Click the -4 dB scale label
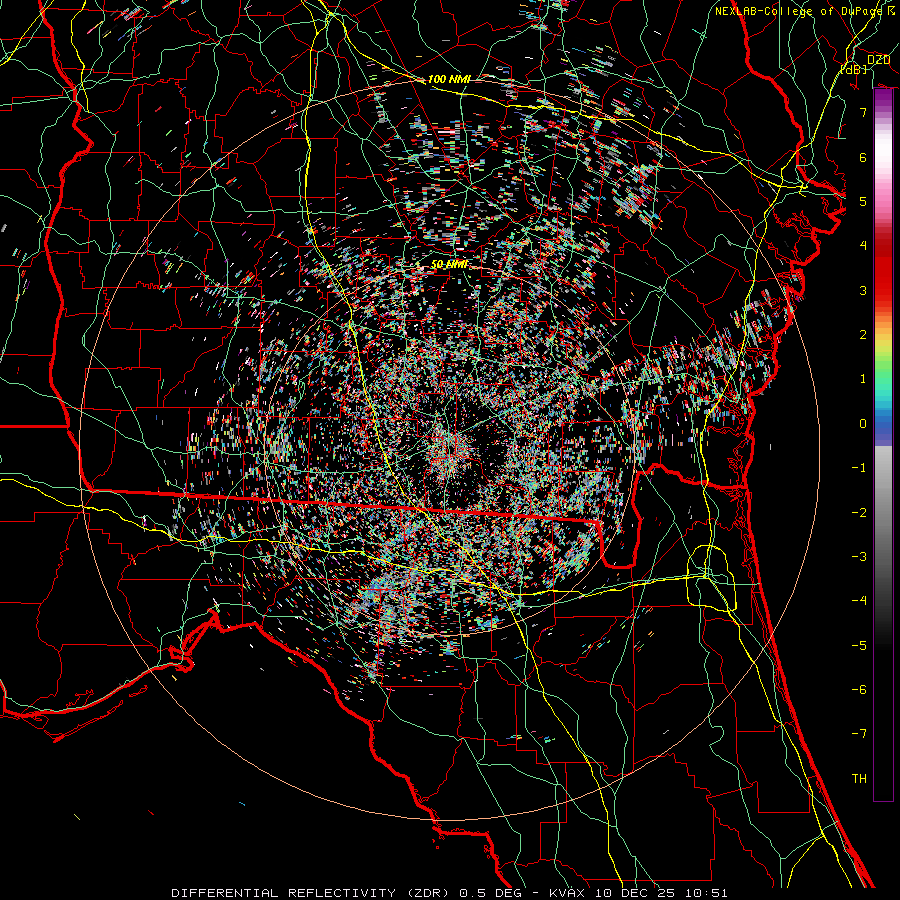The image size is (900, 900). coord(859,601)
